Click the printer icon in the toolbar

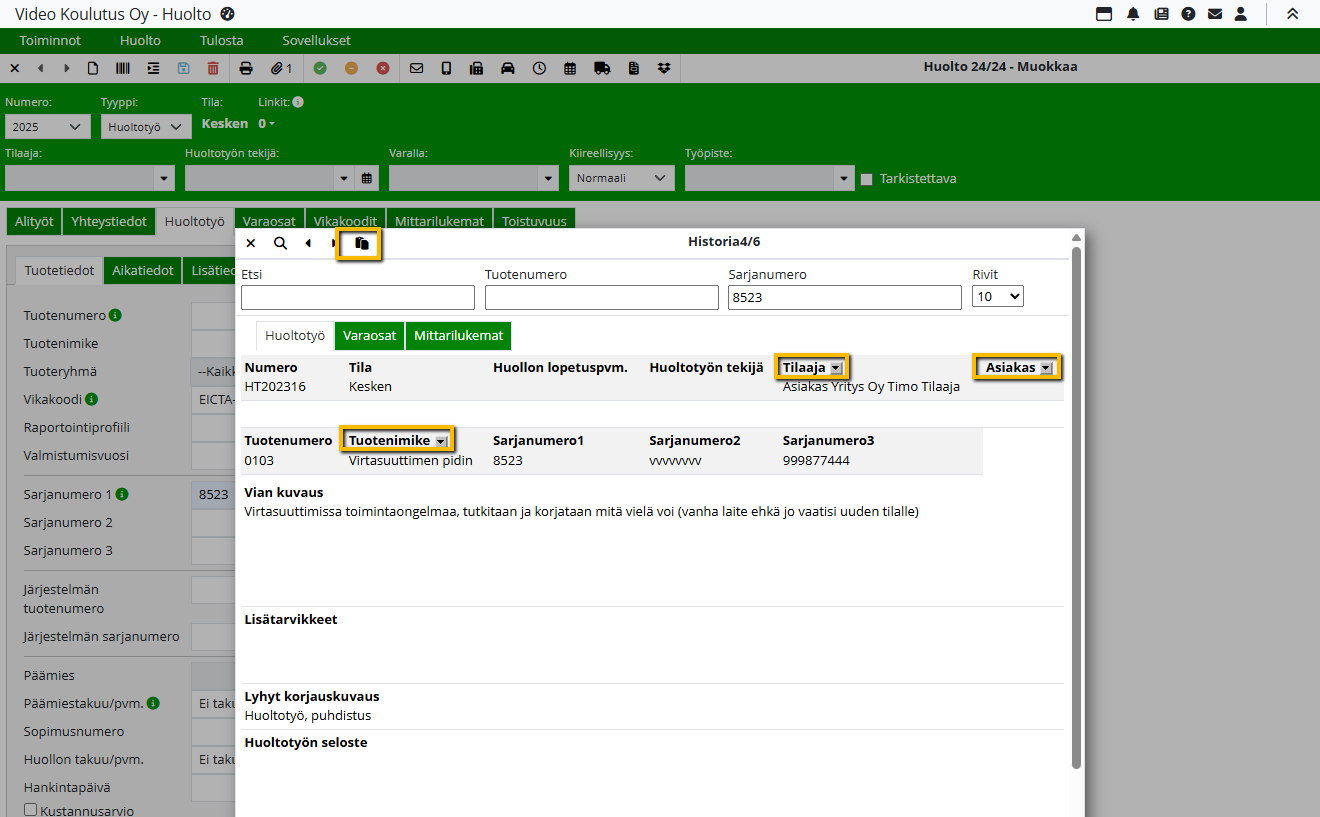click(246, 68)
